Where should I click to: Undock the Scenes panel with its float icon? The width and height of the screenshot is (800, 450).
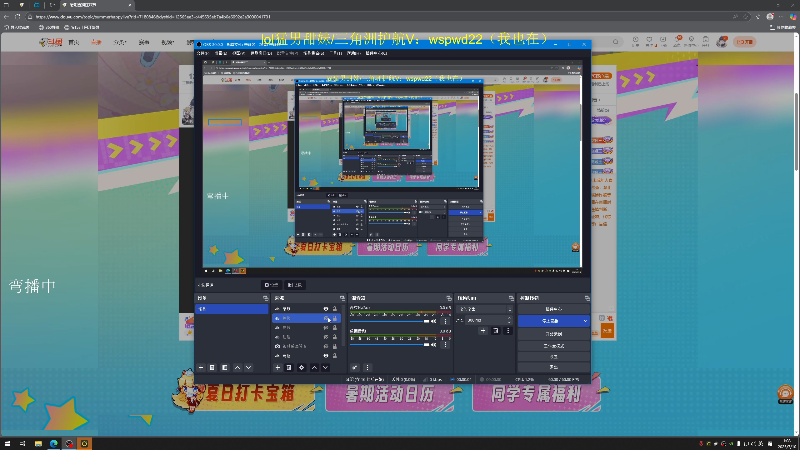[x=265, y=298]
